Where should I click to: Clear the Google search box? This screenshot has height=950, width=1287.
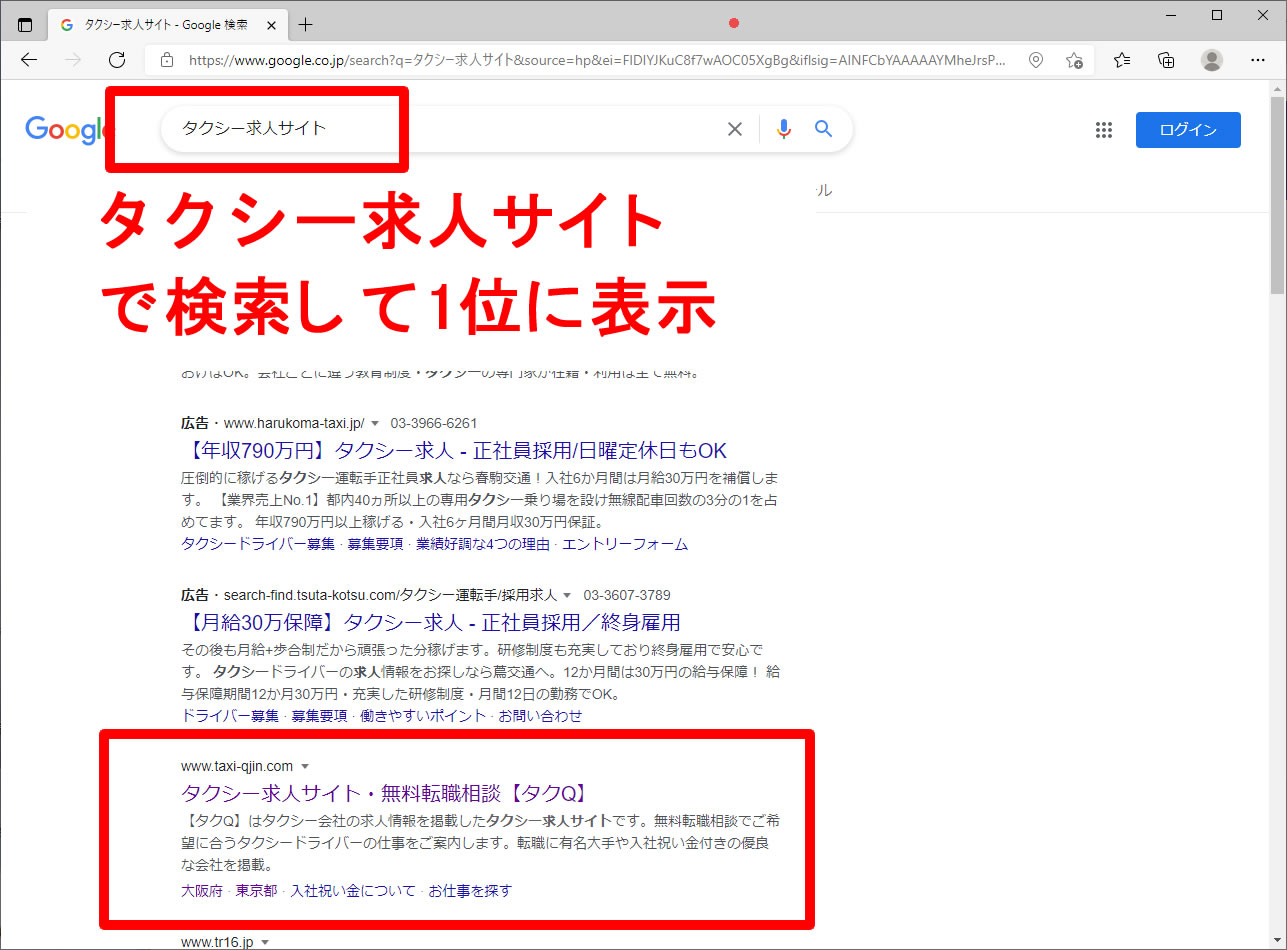(x=735, y=129)
